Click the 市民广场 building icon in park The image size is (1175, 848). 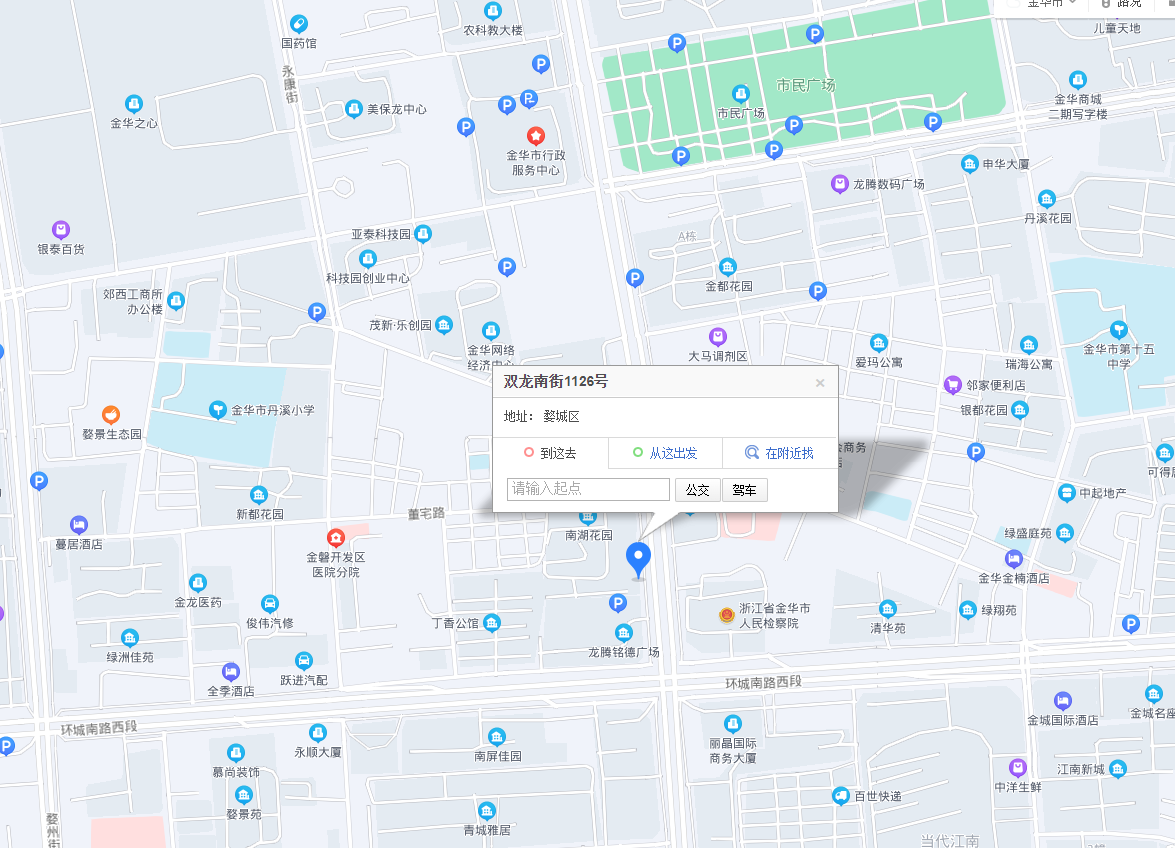[740, 94]
